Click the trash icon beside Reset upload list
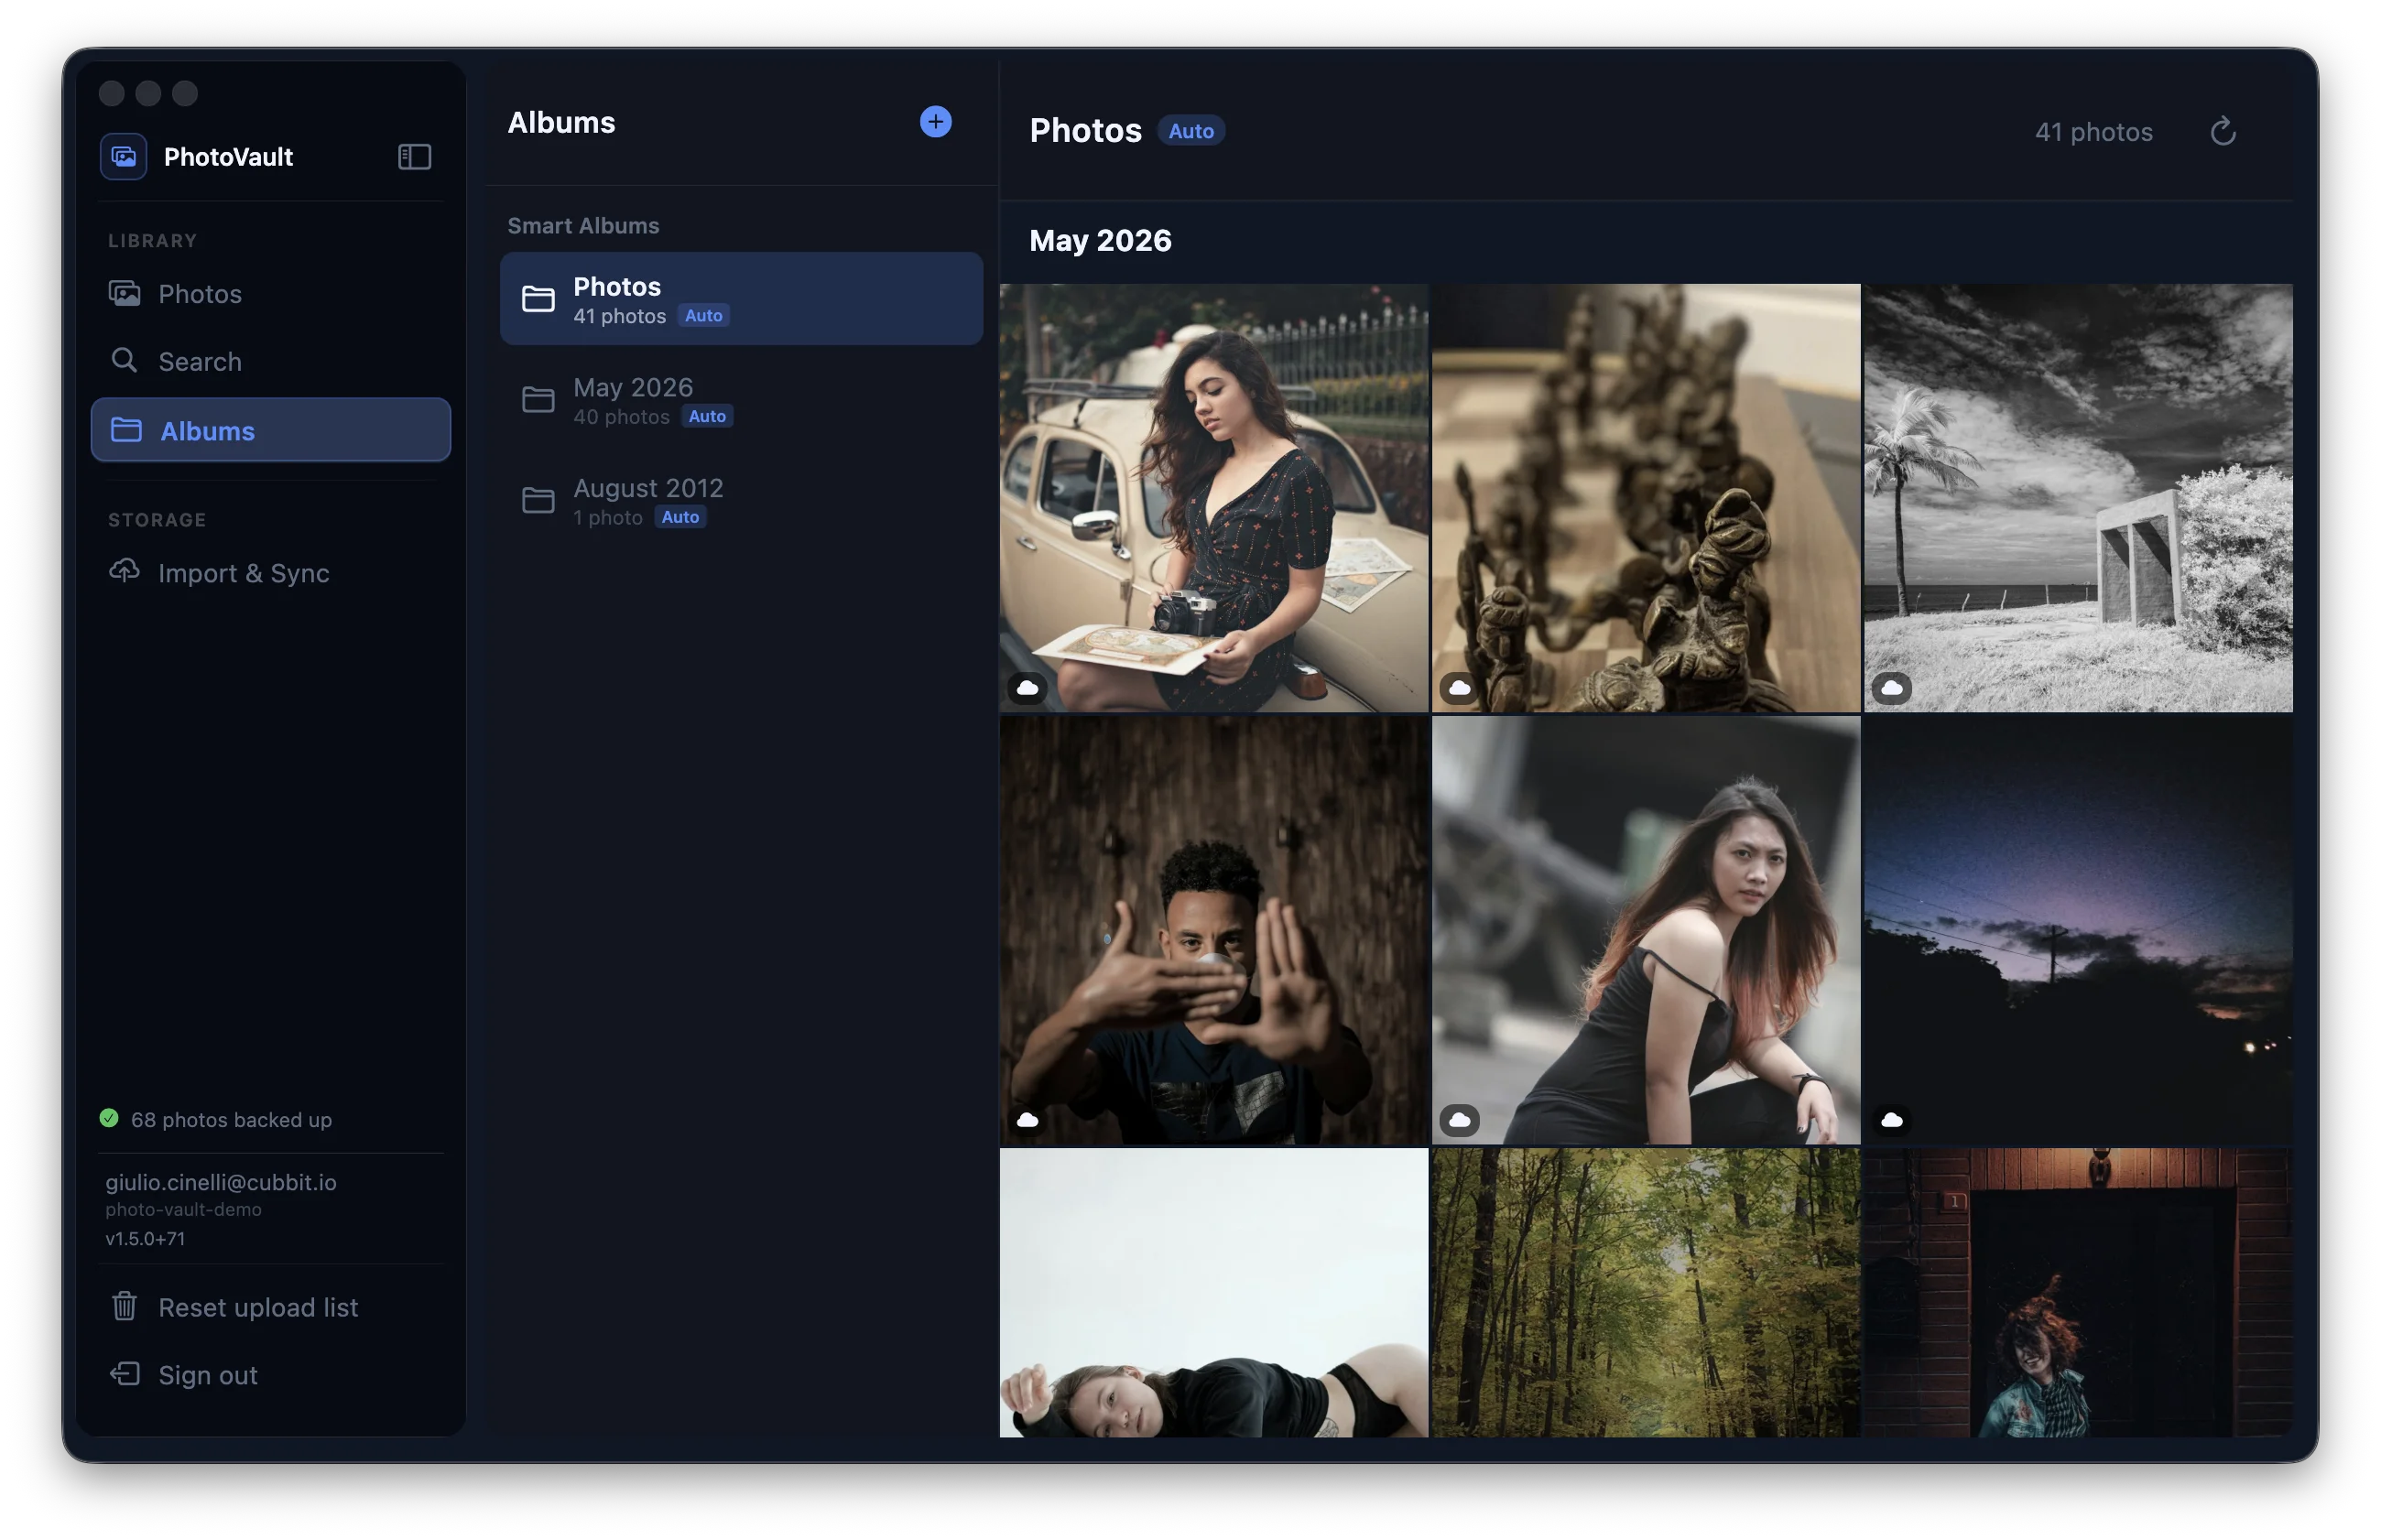 [x=124, y=1306]
